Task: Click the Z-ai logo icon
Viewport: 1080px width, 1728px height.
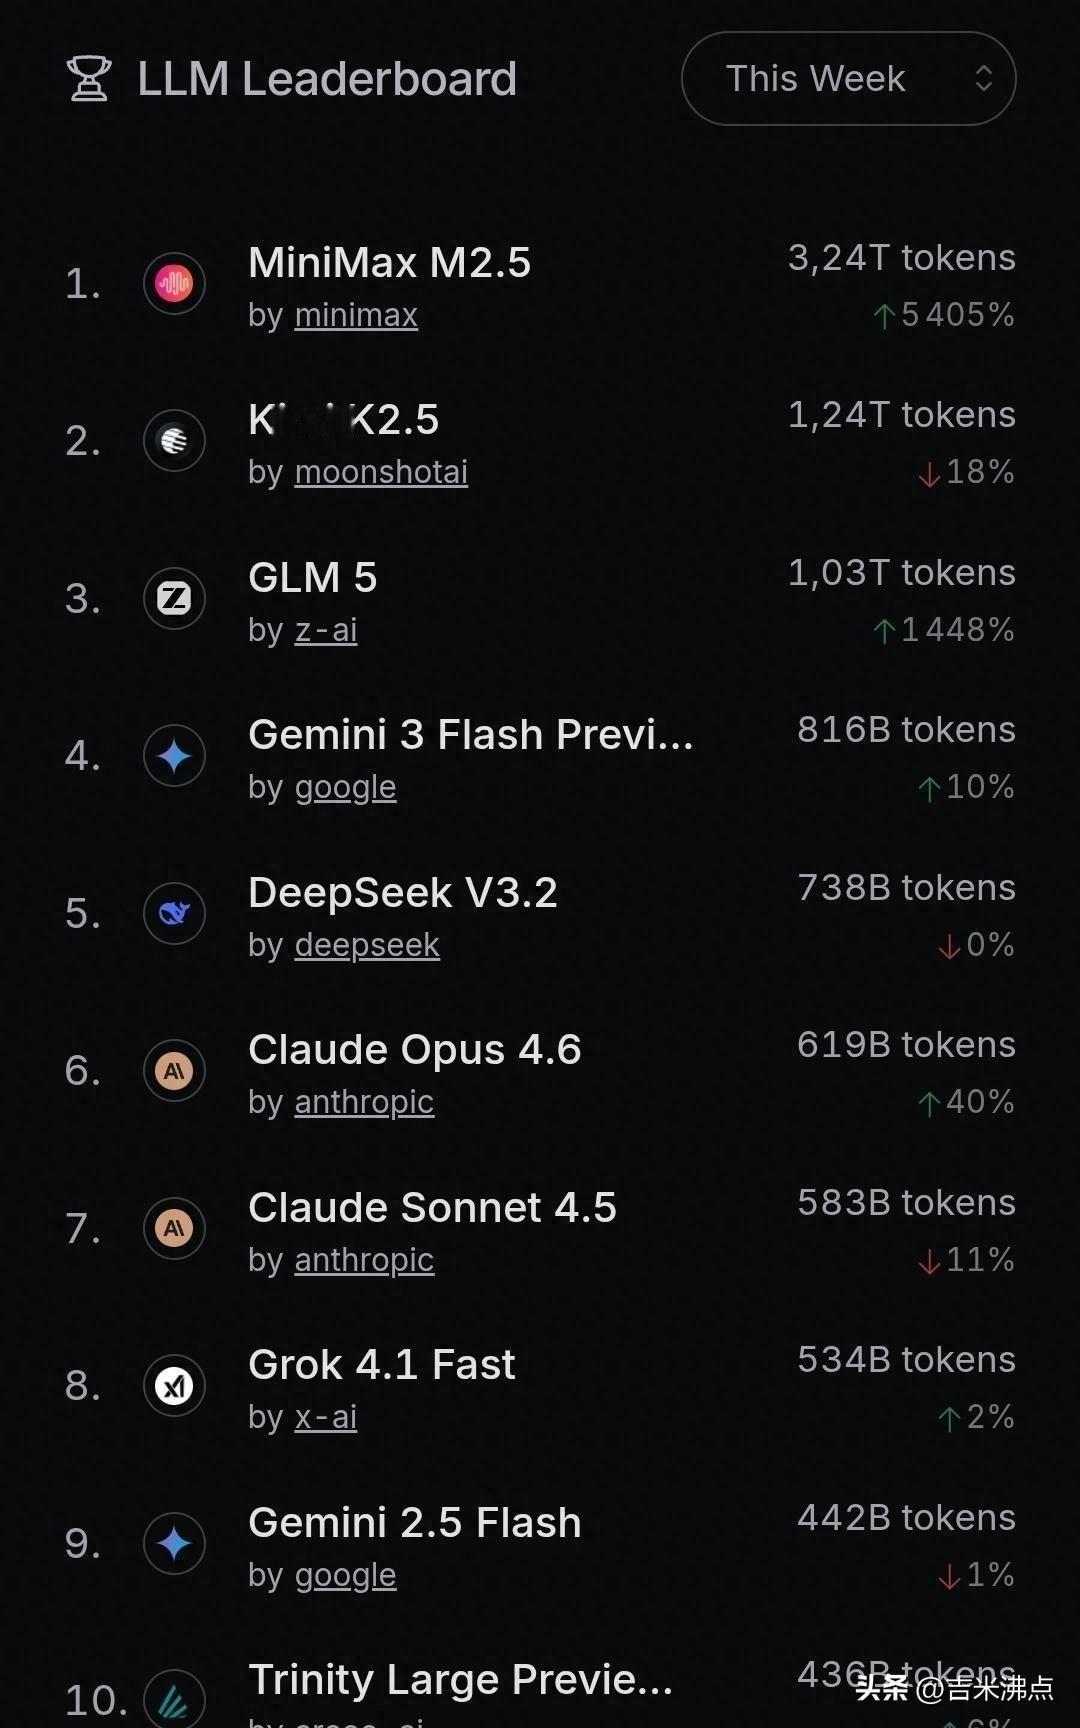Action: click(174, 598)
